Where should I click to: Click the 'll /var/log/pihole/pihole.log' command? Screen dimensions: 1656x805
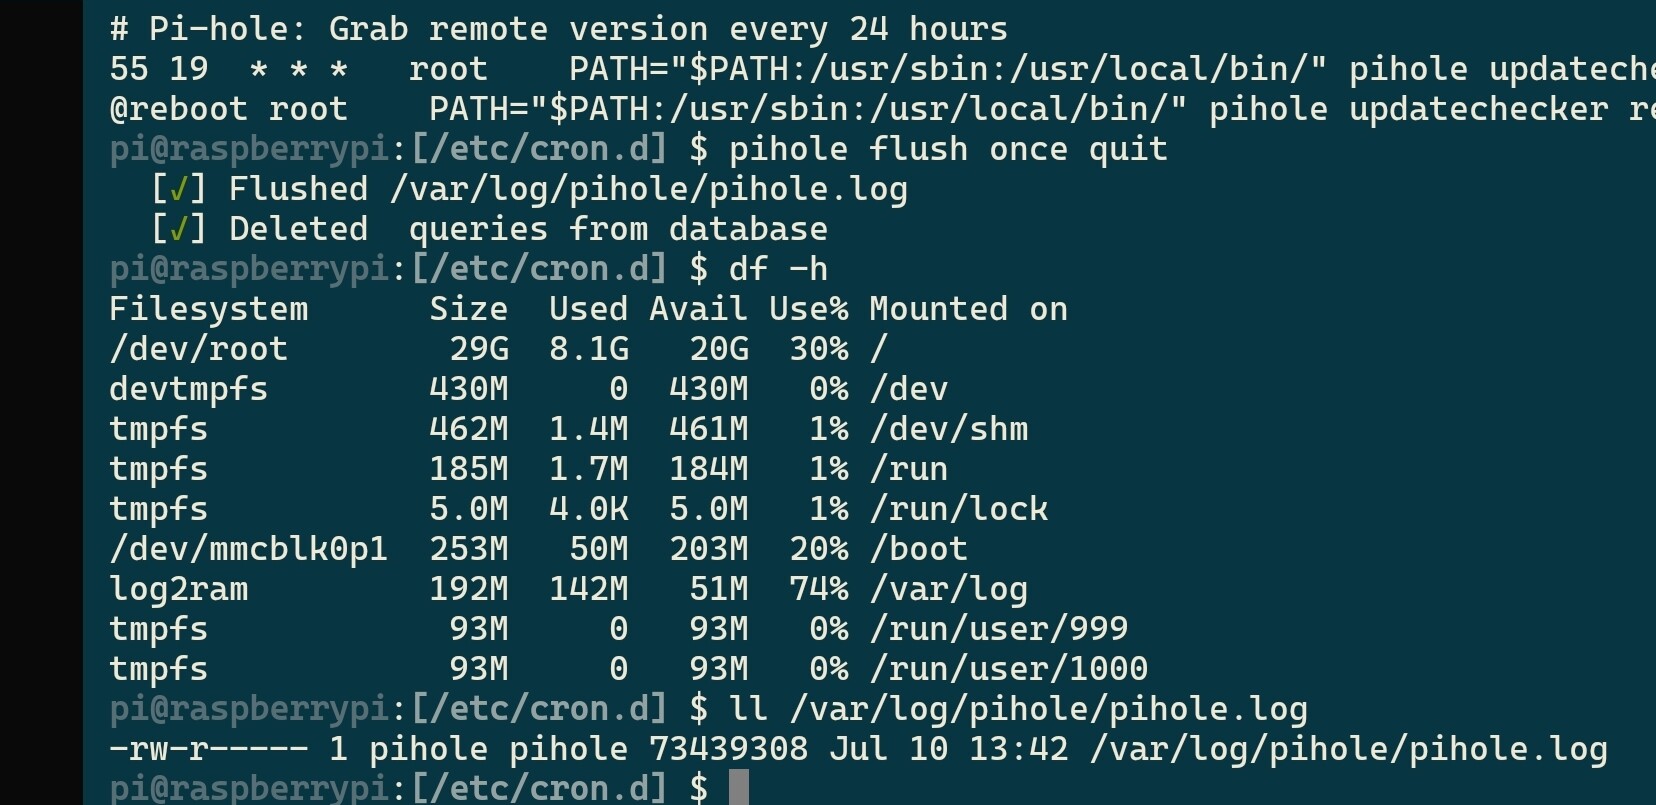coord(1018,709)
